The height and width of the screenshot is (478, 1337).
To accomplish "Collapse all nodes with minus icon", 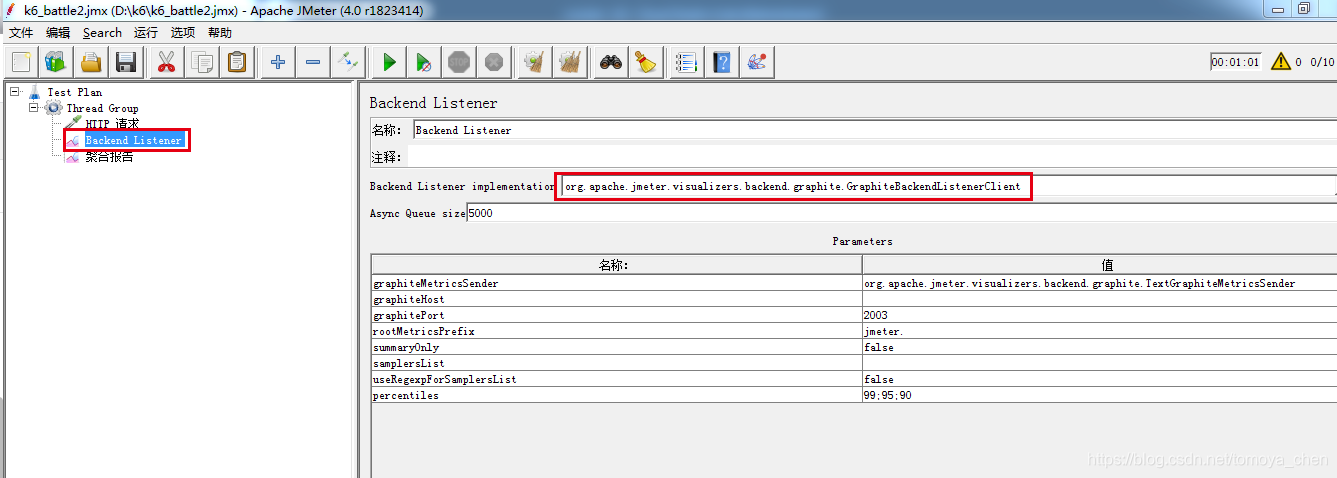I will pos(313,62).
